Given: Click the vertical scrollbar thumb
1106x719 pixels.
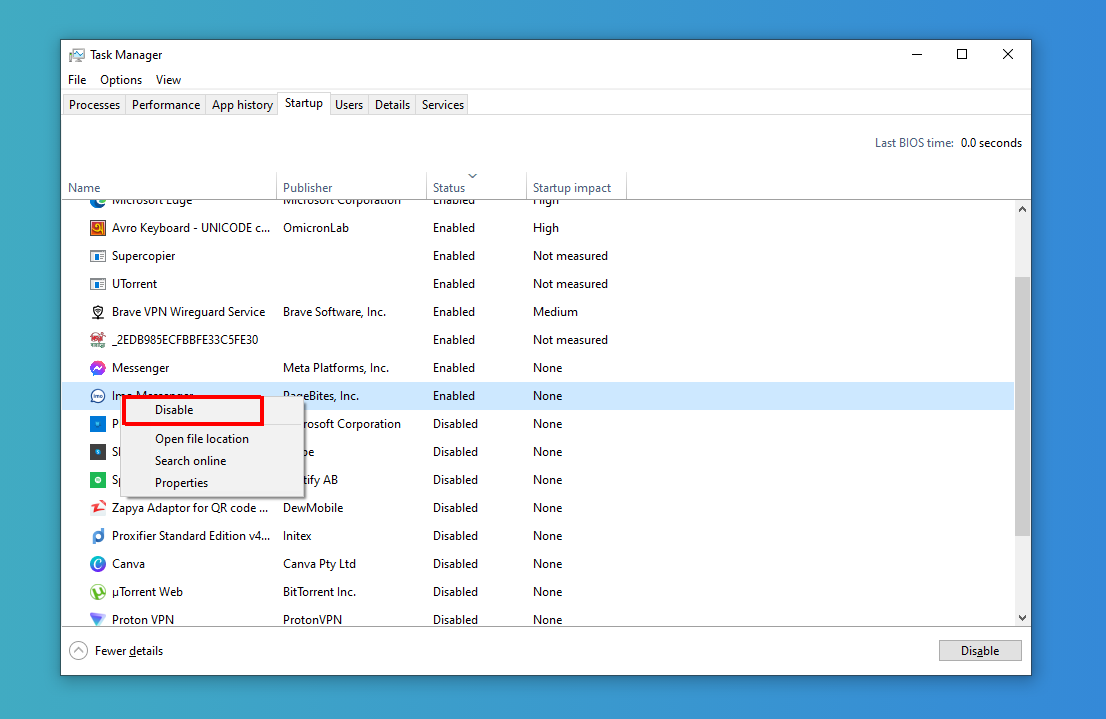Looking at the screenshot, I should pyautogui.click(x=1022, y=406).
